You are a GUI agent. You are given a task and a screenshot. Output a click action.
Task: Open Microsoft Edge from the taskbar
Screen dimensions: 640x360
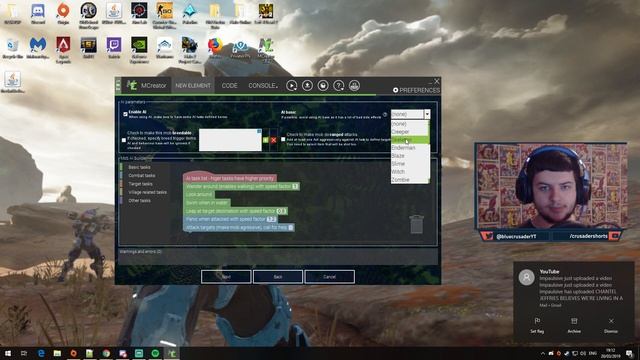41,353
